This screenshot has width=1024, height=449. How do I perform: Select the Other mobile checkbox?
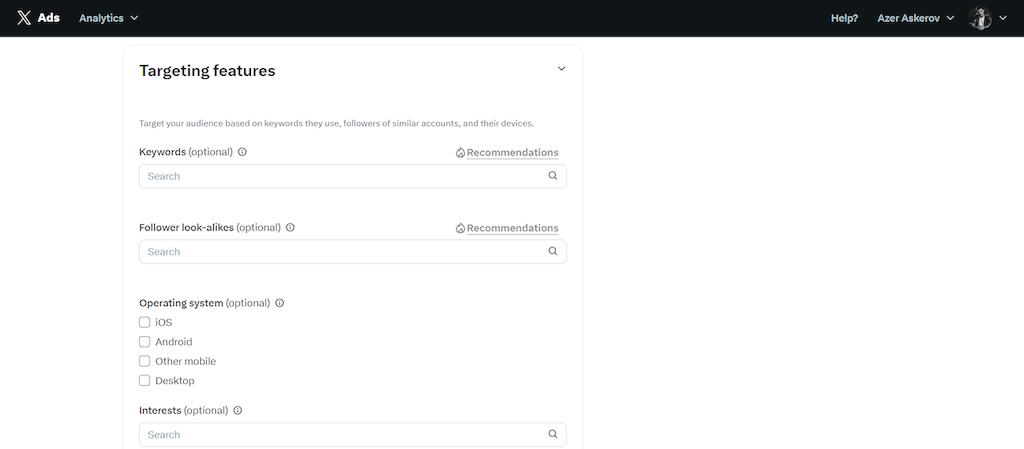tap(144, 362)
